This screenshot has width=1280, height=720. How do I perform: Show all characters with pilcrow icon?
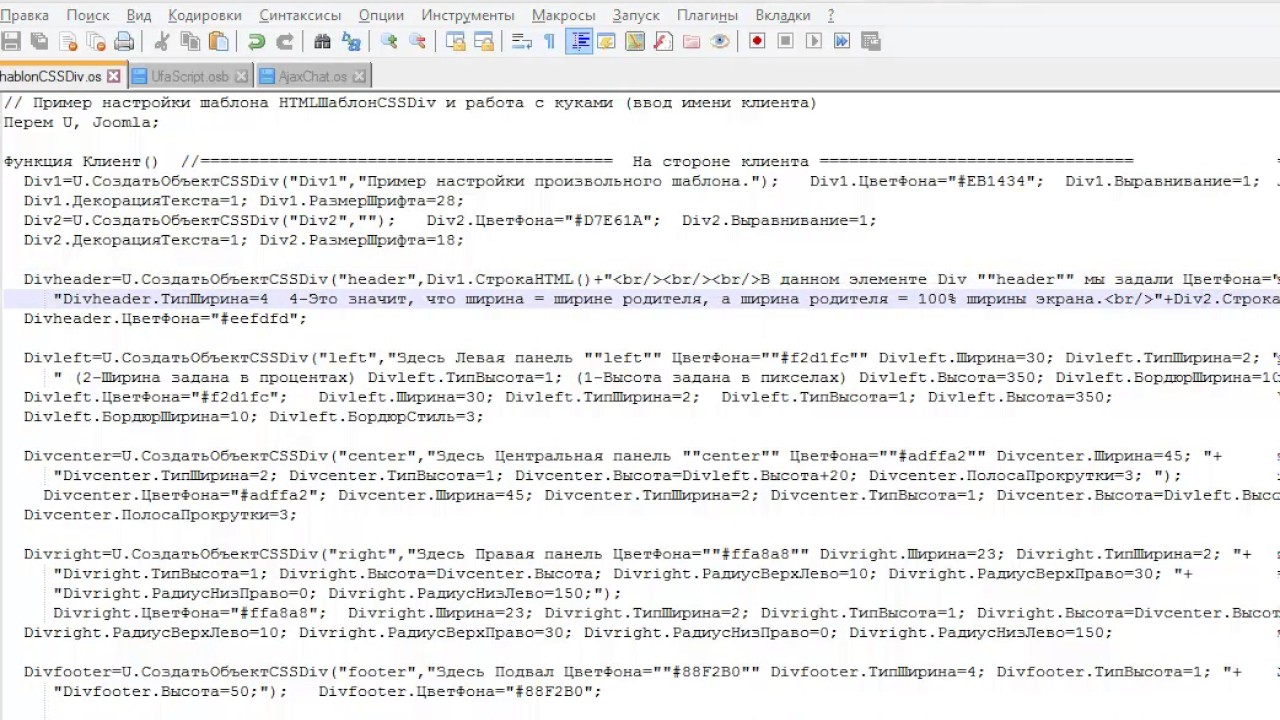549,41
